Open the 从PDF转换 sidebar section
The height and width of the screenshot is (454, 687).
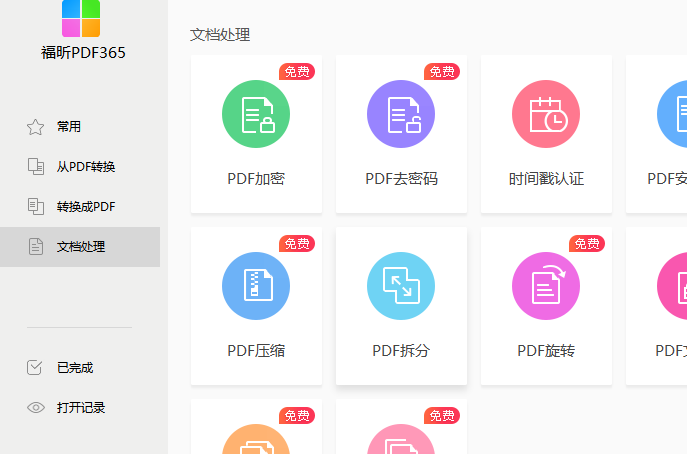pyautogui.click(x=86, y=167)
